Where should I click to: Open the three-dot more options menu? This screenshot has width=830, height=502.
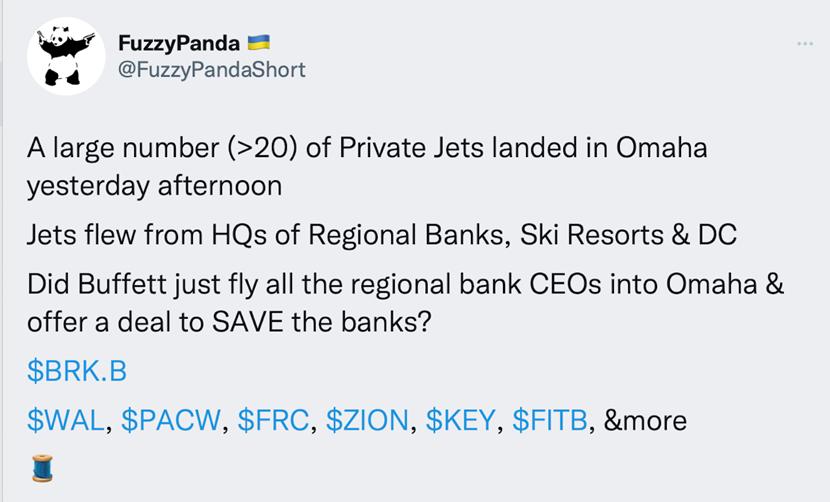pyautogui.click(x=806, y=44)
